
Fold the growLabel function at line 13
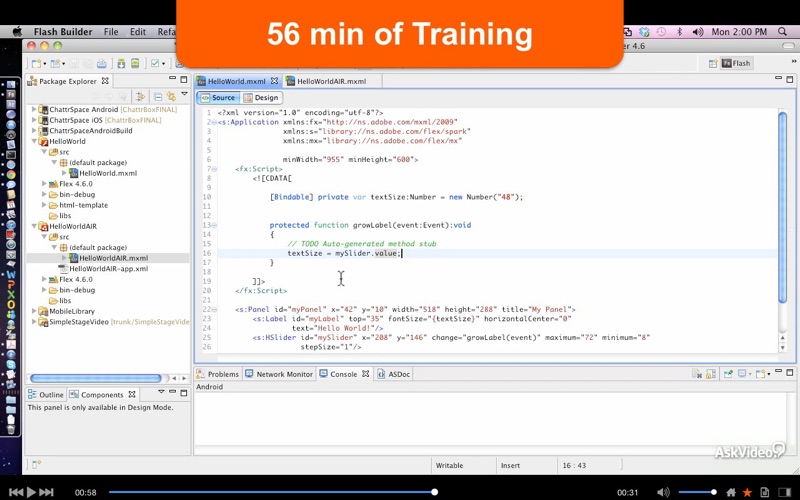(214, 225)
